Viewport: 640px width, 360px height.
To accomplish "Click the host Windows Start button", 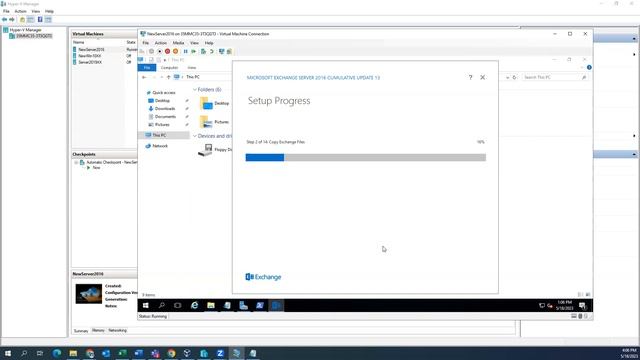I will click(x=8, y=353).
